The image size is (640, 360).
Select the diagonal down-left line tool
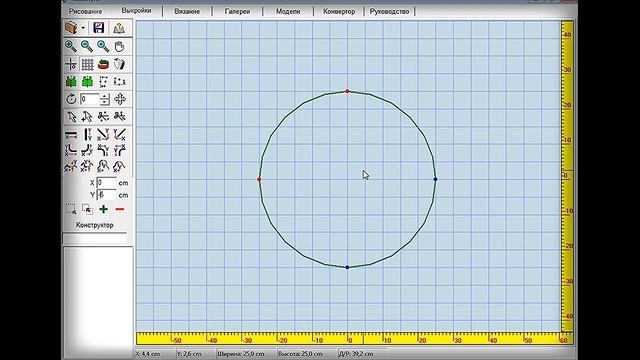point(120,135)
